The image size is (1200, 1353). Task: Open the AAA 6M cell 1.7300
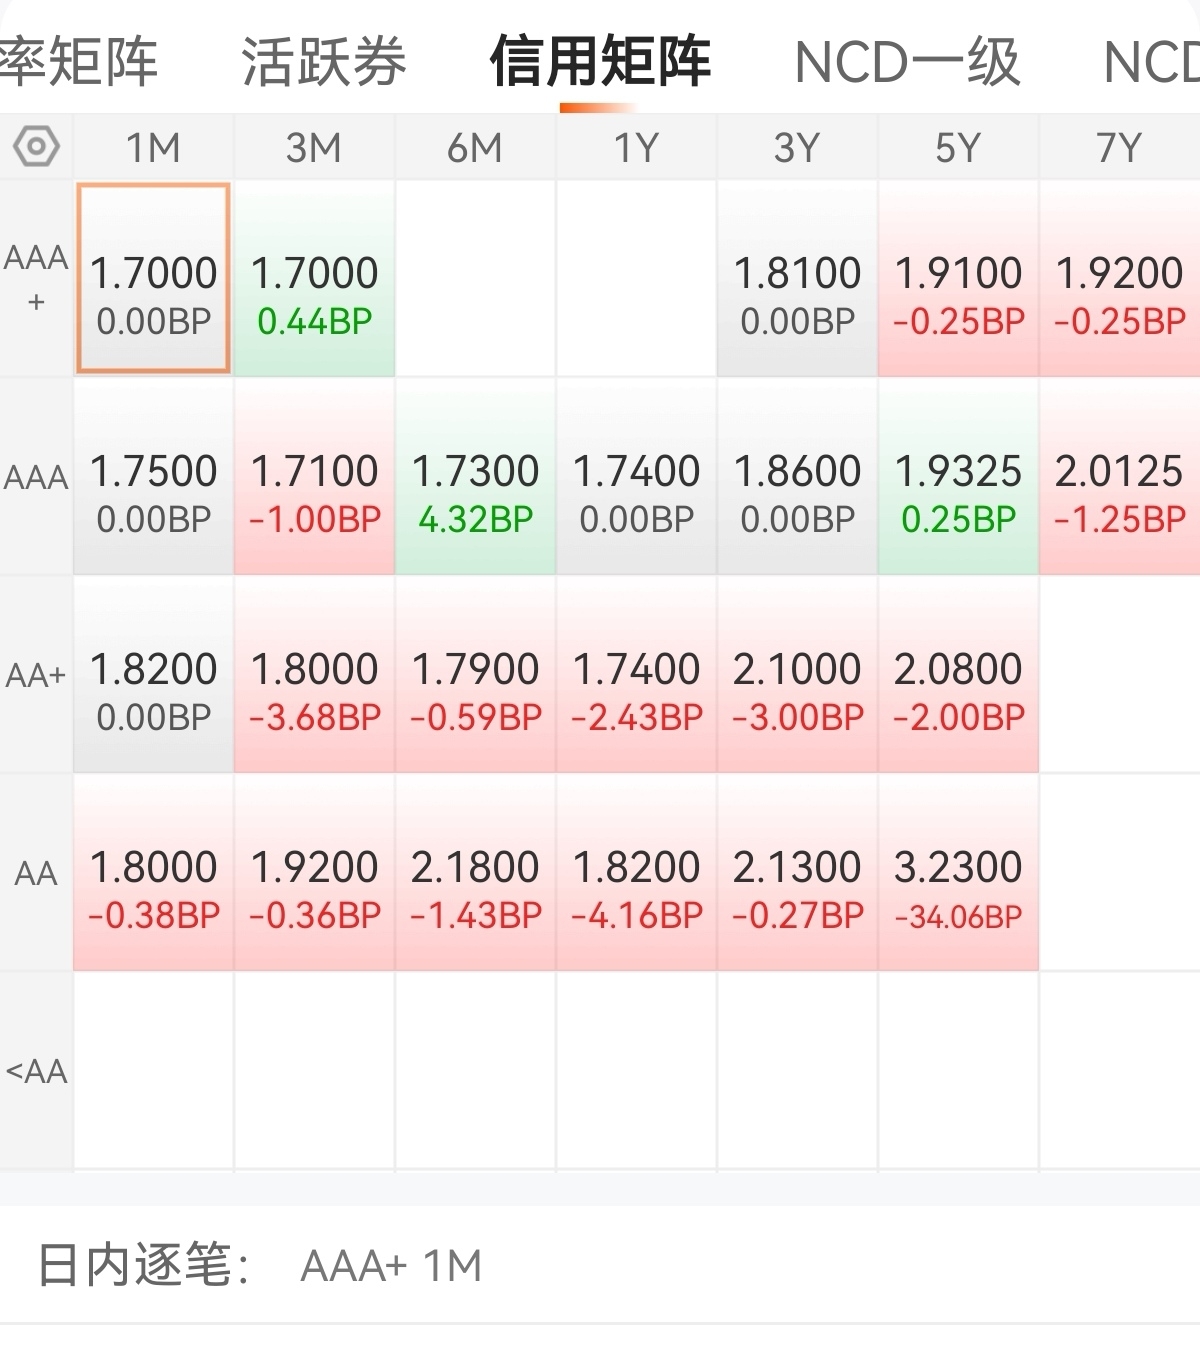point(476,477)
